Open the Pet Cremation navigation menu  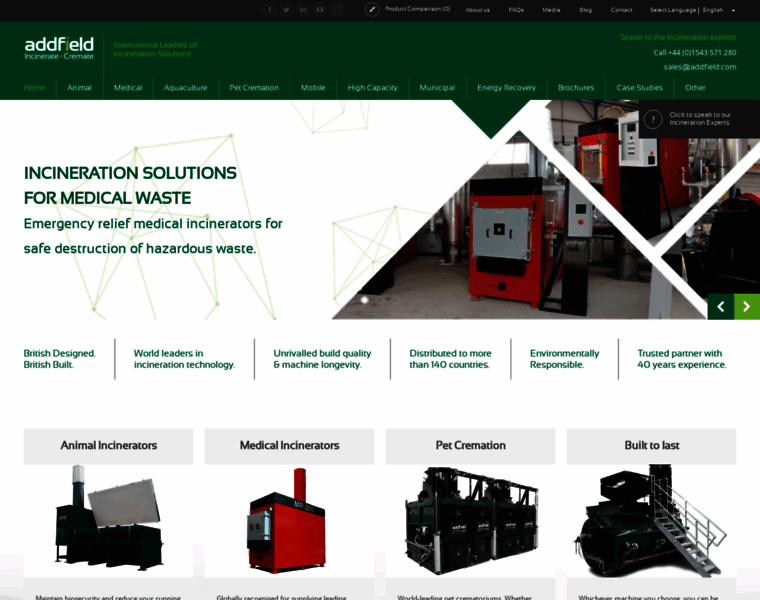[x=254, y=88]
